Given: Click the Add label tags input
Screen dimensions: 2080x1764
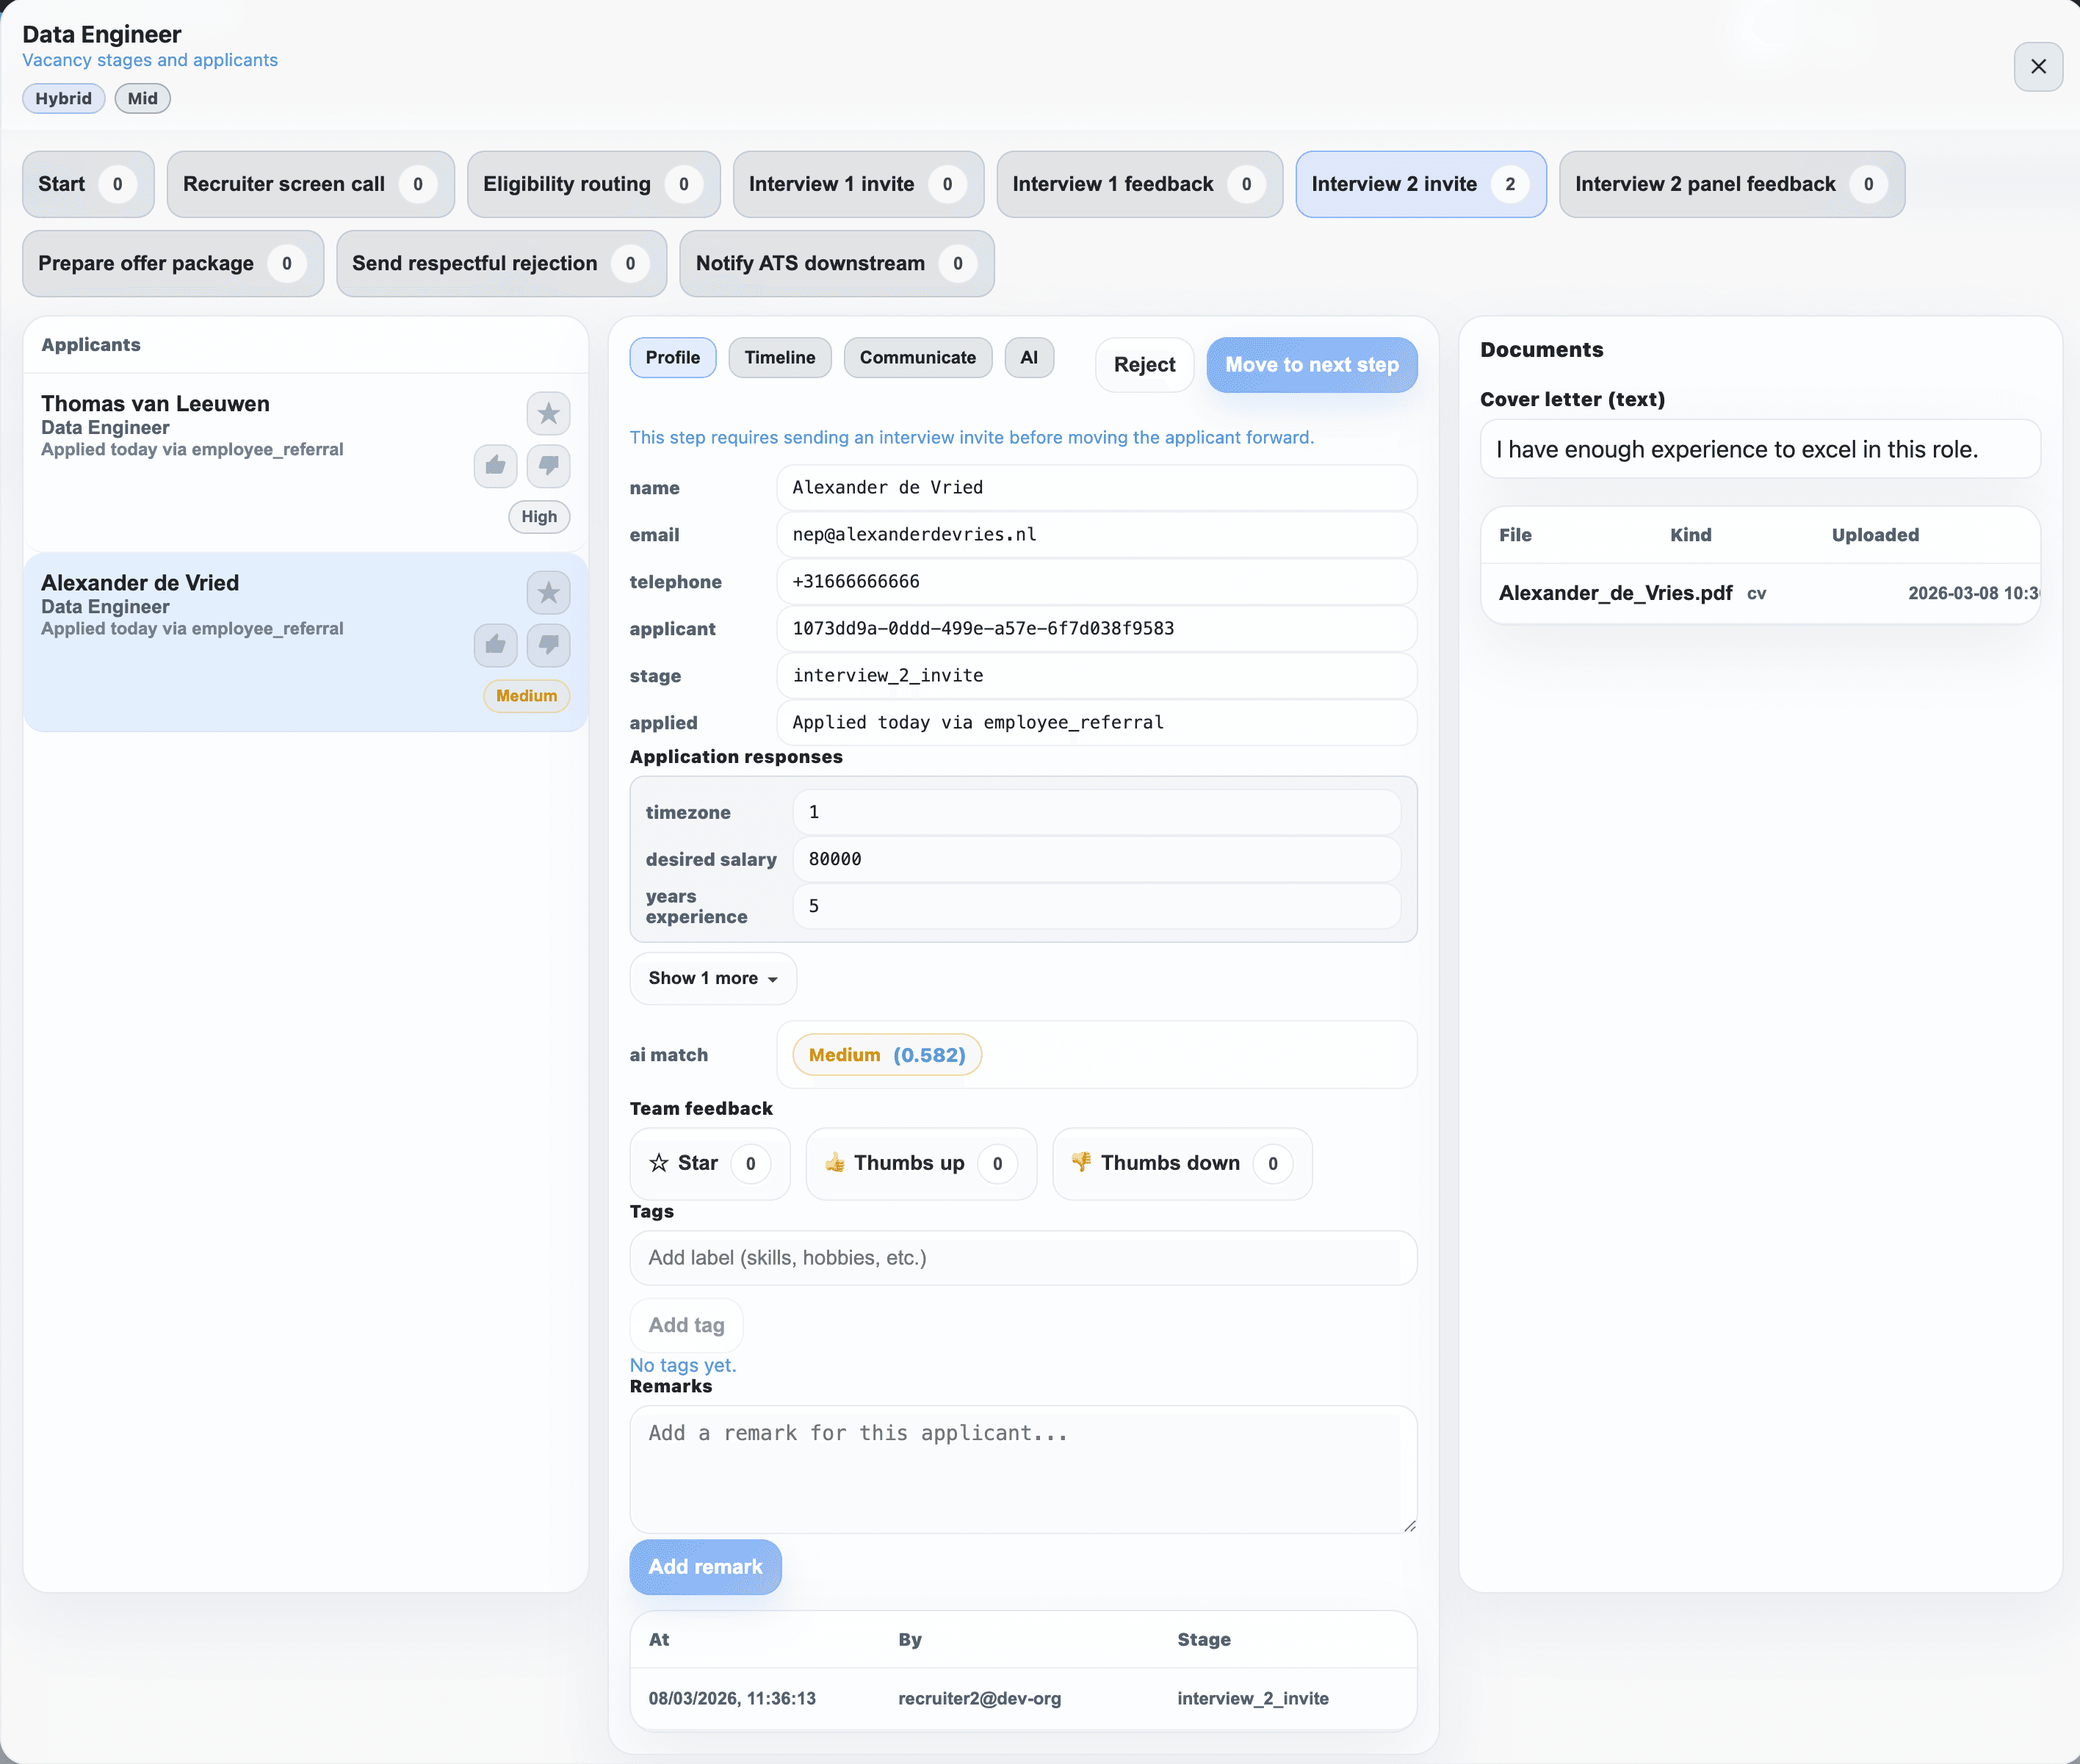Looking at the screenshot, I should click(1021, 1258).
